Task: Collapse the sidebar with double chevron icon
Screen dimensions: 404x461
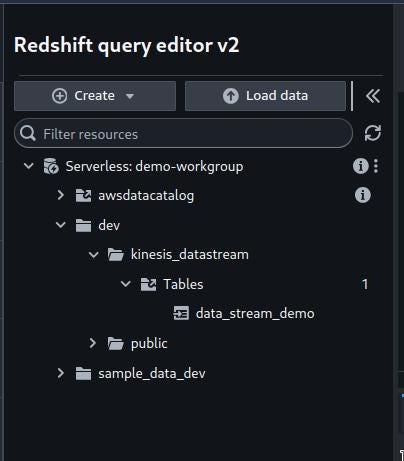Action: (373, 96)
